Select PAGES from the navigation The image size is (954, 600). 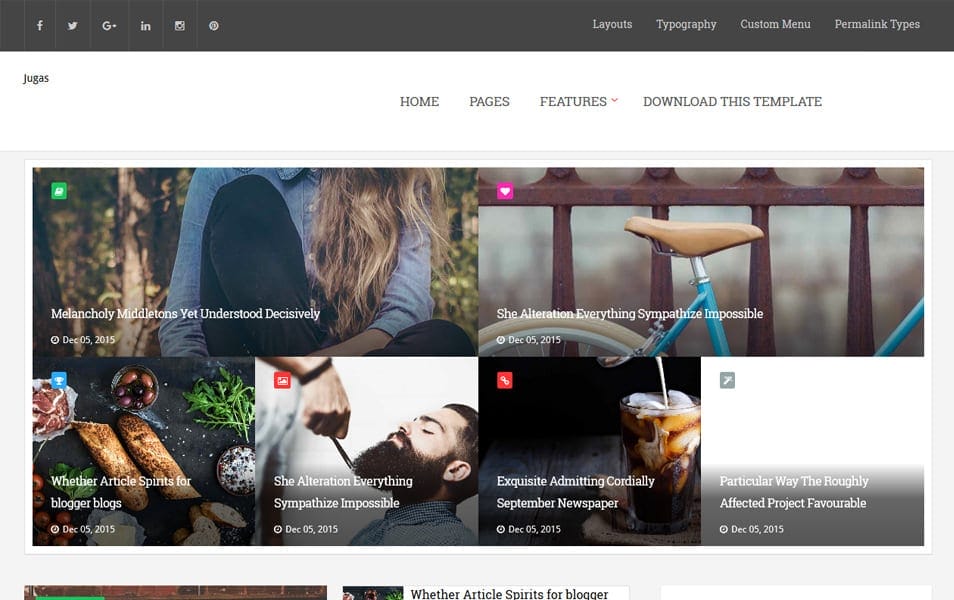tap(489, 101)
